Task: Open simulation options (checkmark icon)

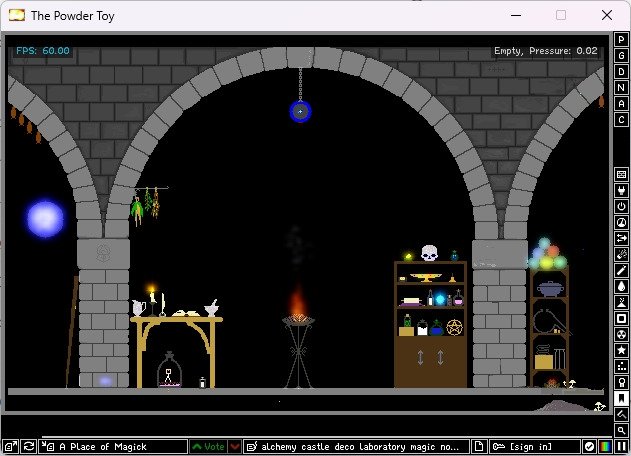Action: tap(589, 446)
